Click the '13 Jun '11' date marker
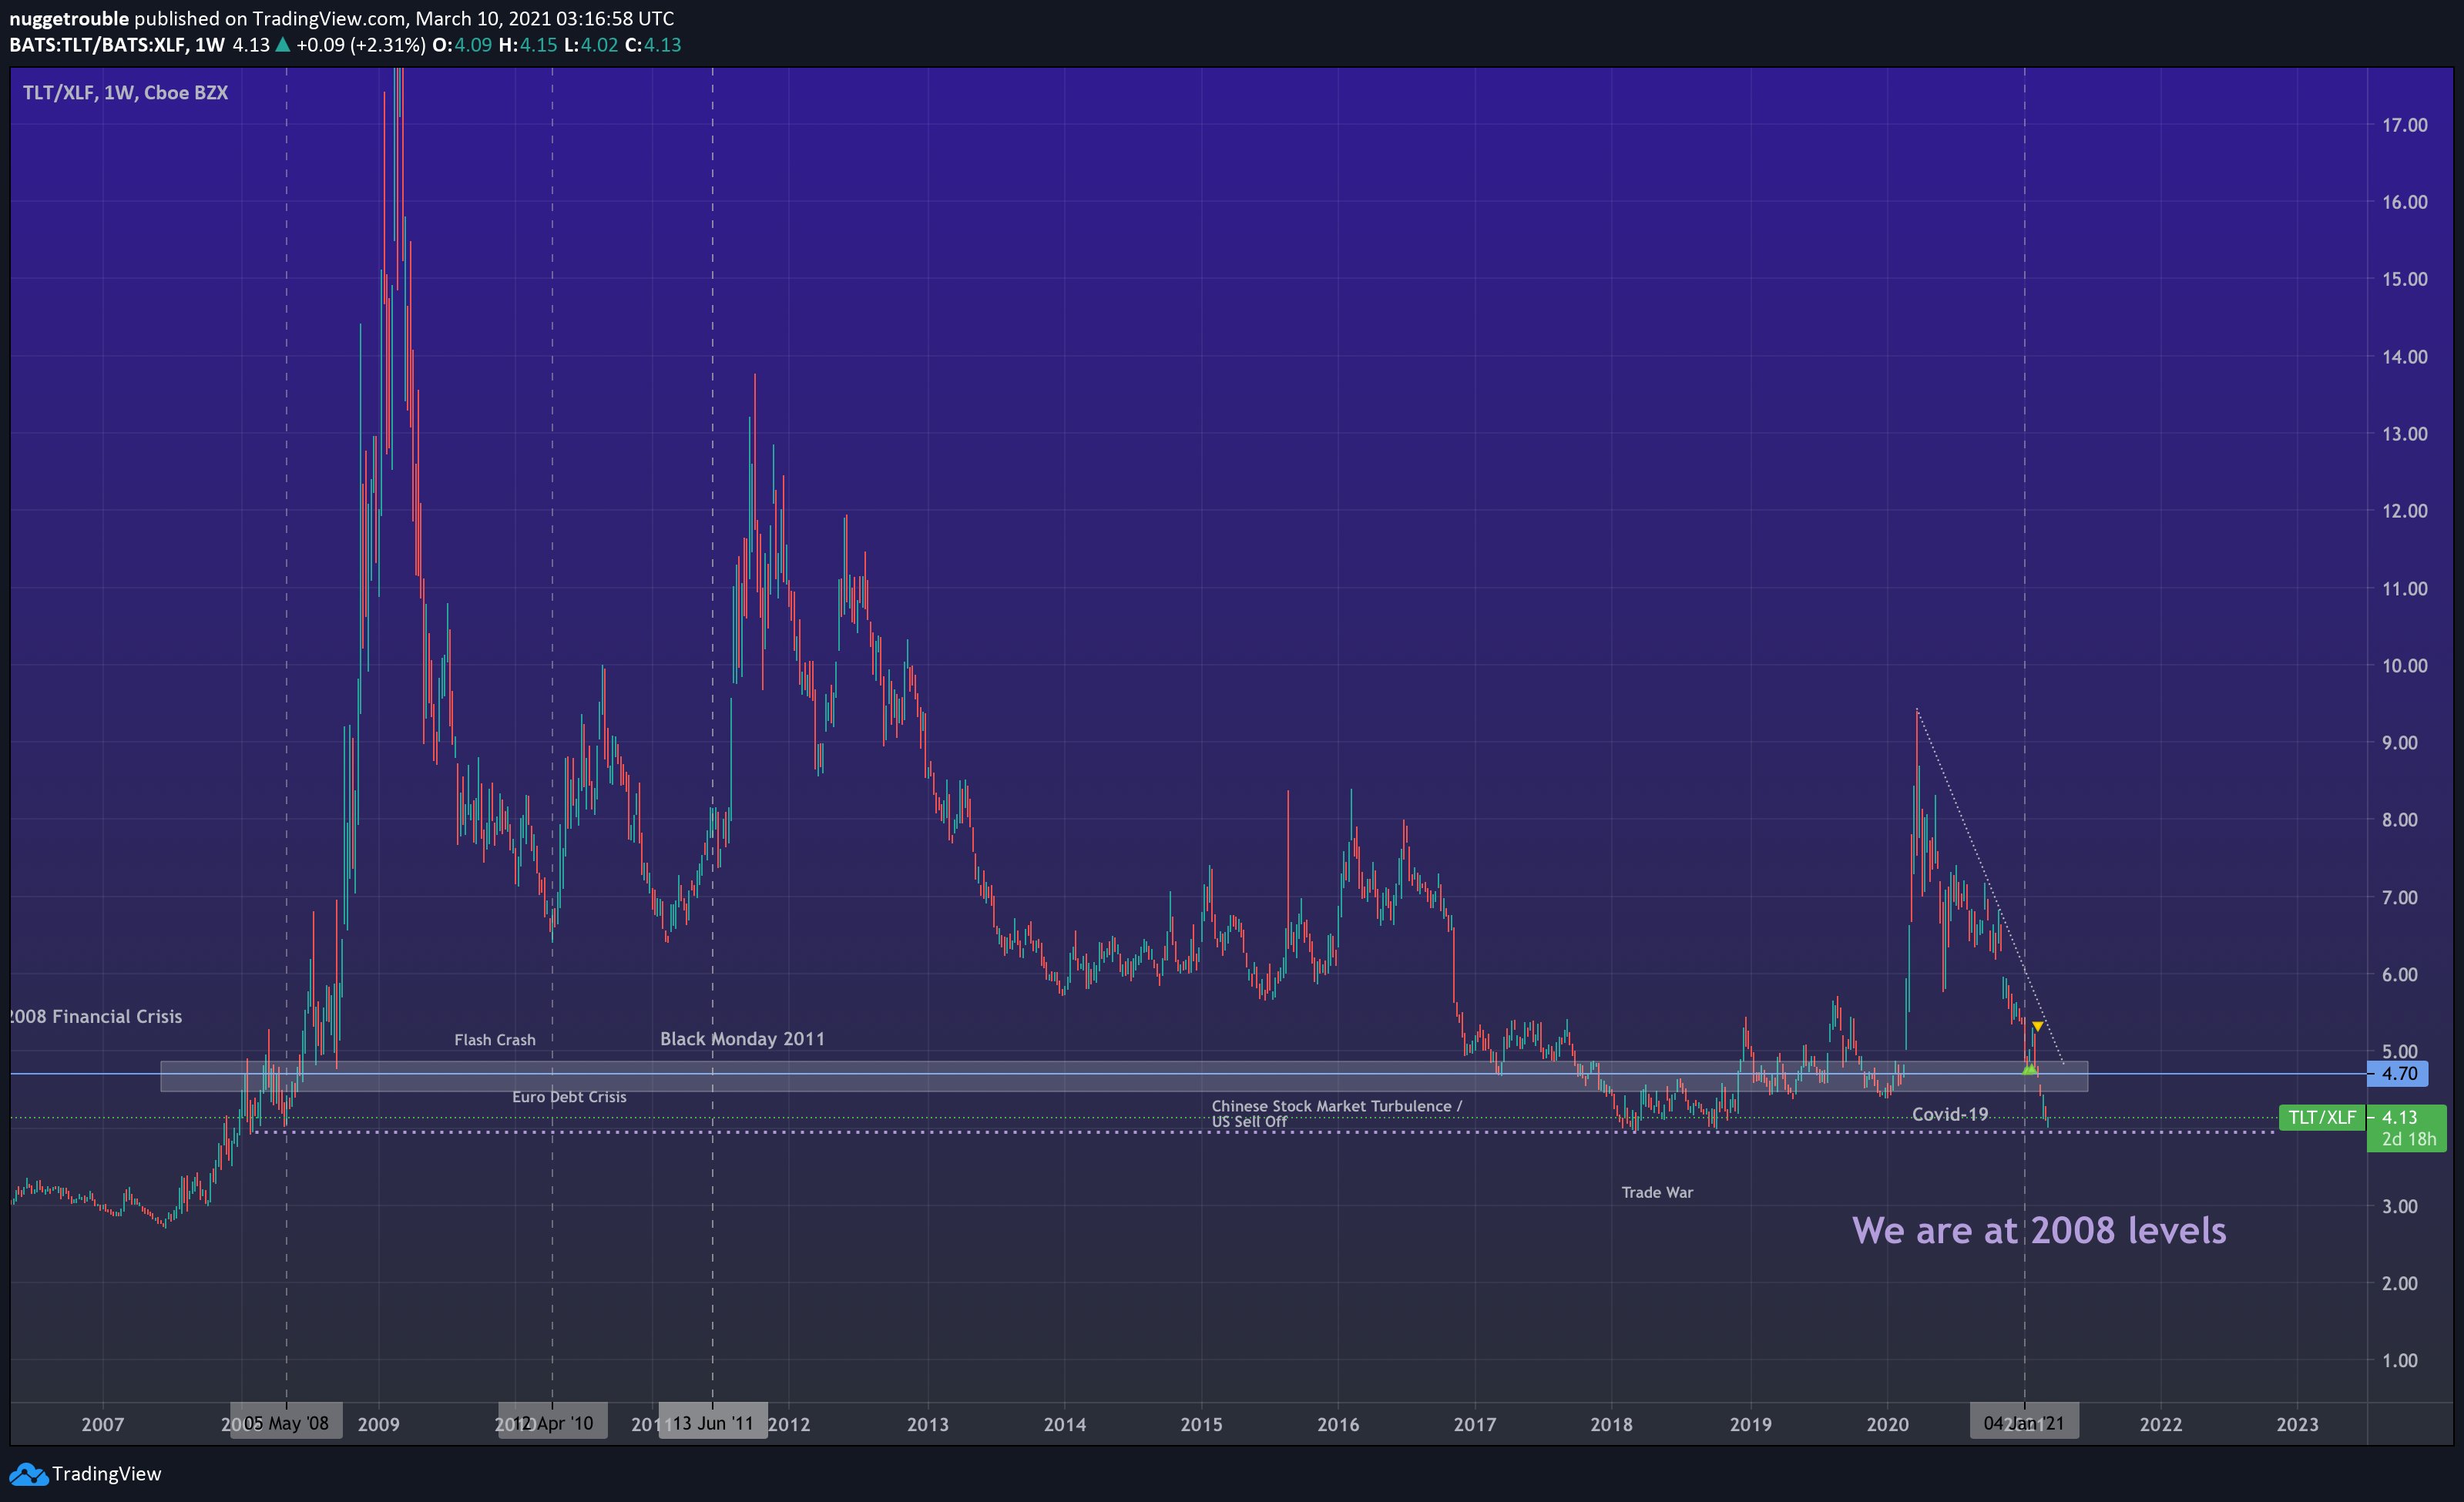Screen dimensions: 2464x1502 712,1423
